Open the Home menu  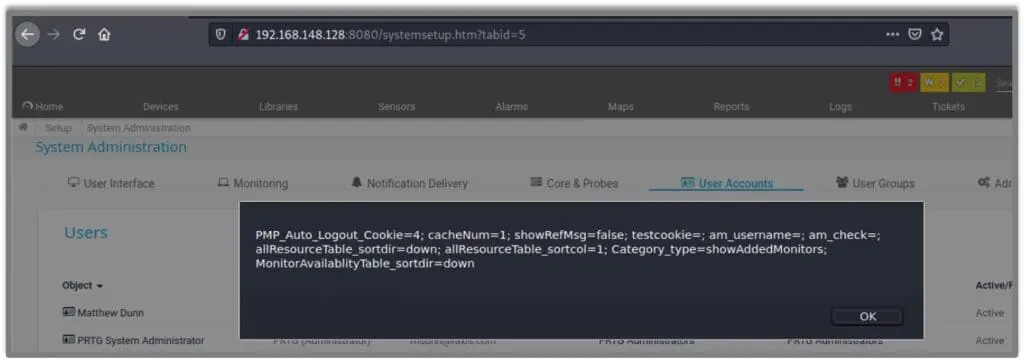[x=43, y=106]
